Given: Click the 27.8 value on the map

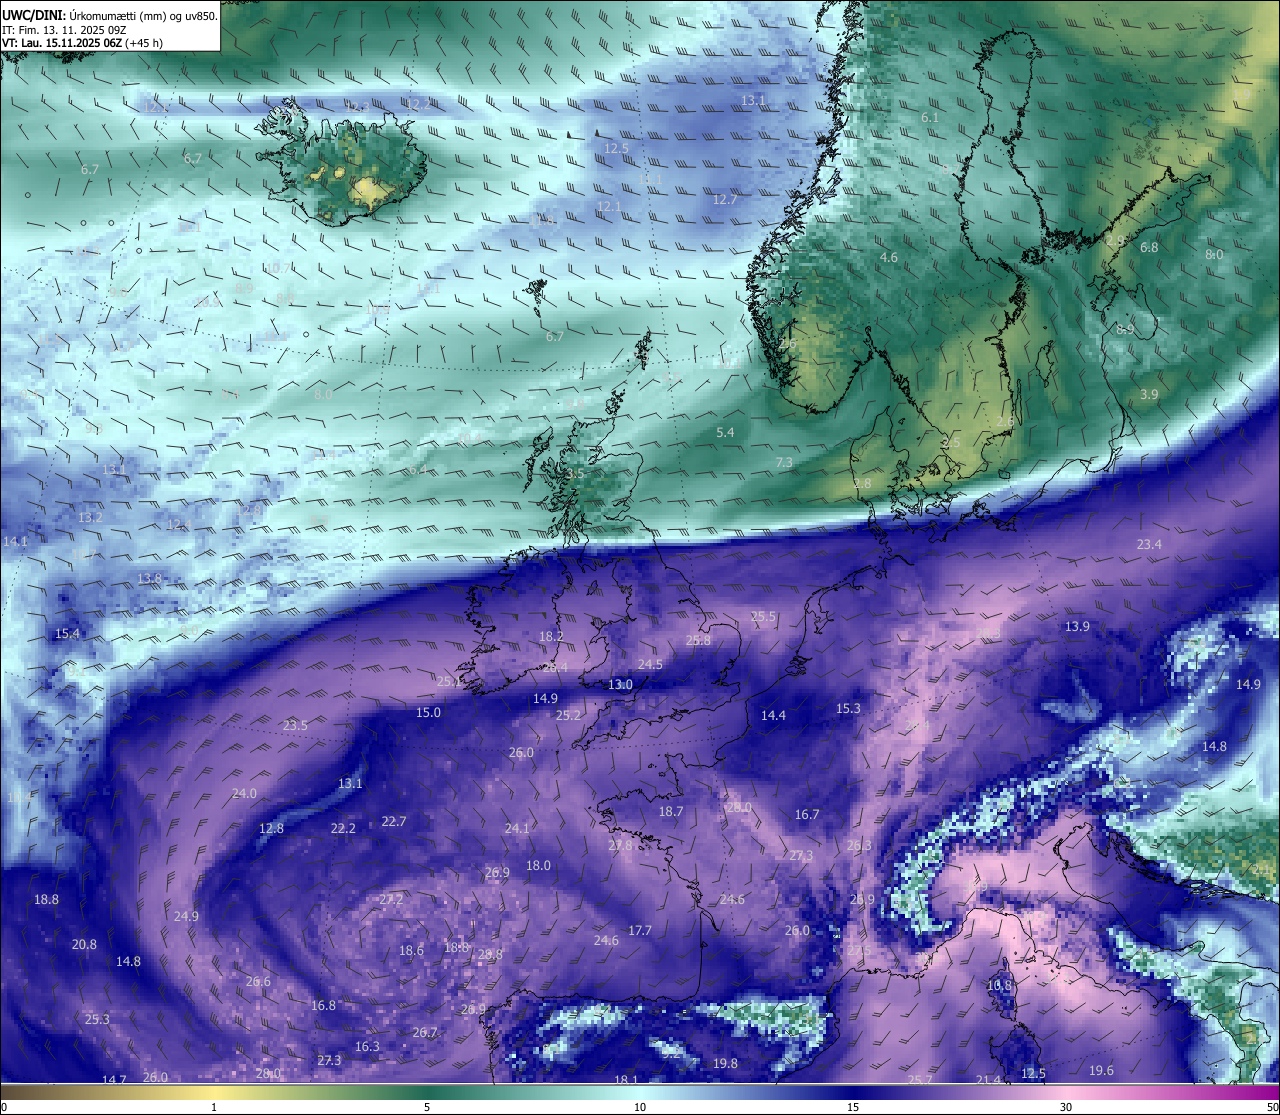Looking at the screenshot, I should coord(620,846).
